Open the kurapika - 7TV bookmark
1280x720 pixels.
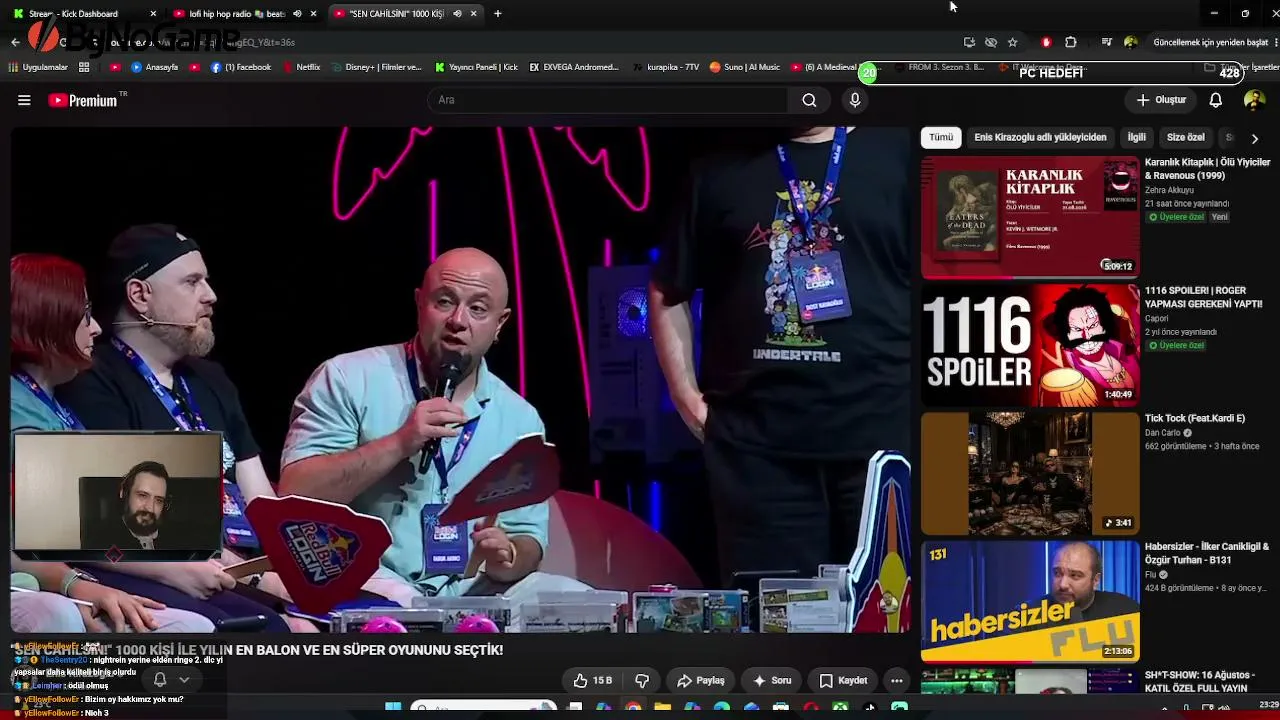(x=666, y=67)
